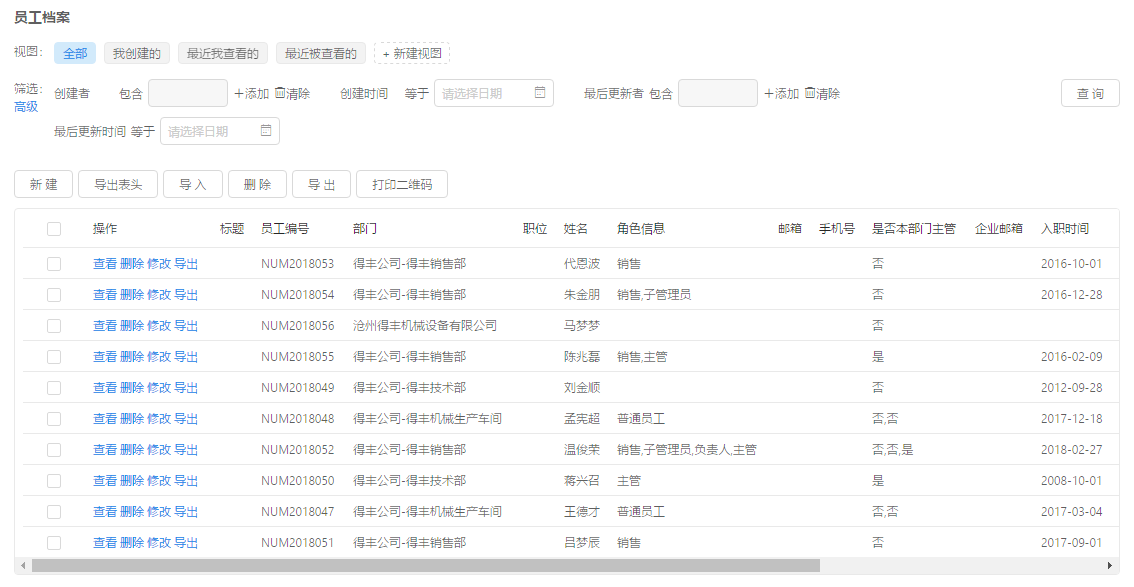The height and width of the screenshot is (587, 1134).
Task: Open the 最后更新时间 date picker field
Action: 220,131
